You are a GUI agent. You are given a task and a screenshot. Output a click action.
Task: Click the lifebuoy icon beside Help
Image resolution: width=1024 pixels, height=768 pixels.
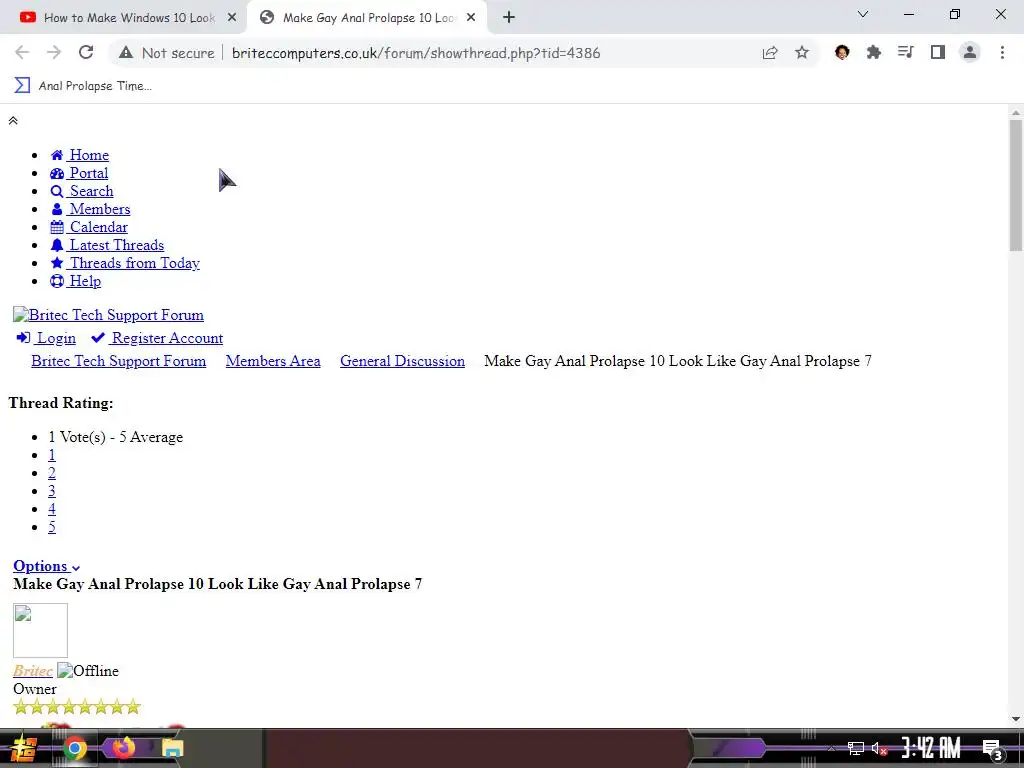click(57, 281)
